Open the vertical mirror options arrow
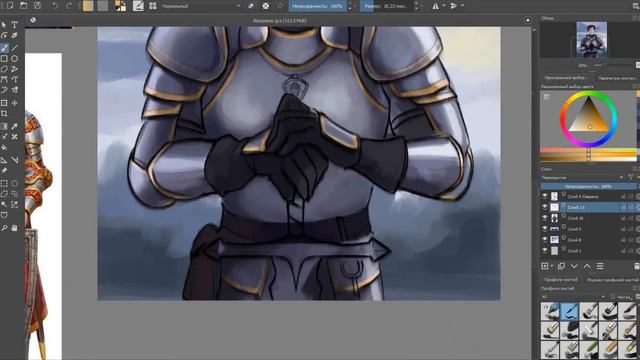Image resolution: width=640 pixels, height=360 pixels. tap(462, 6)
